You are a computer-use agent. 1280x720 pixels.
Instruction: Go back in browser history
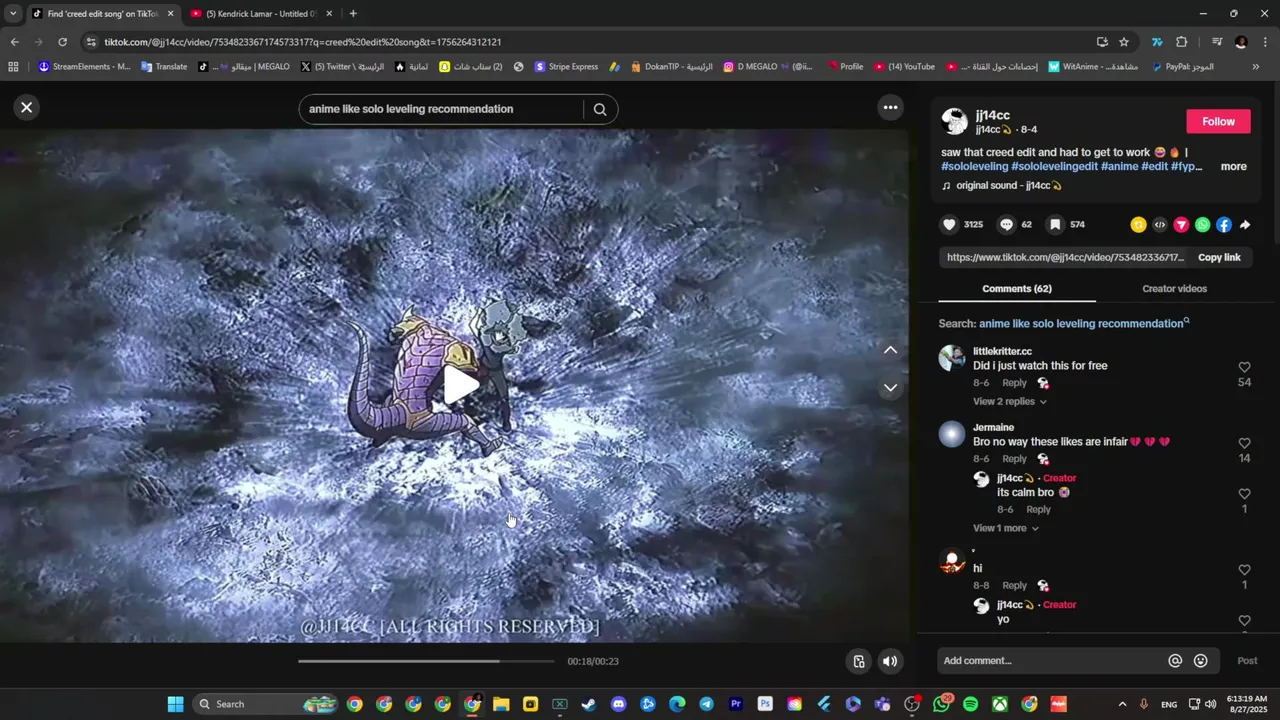pos(14,42)
